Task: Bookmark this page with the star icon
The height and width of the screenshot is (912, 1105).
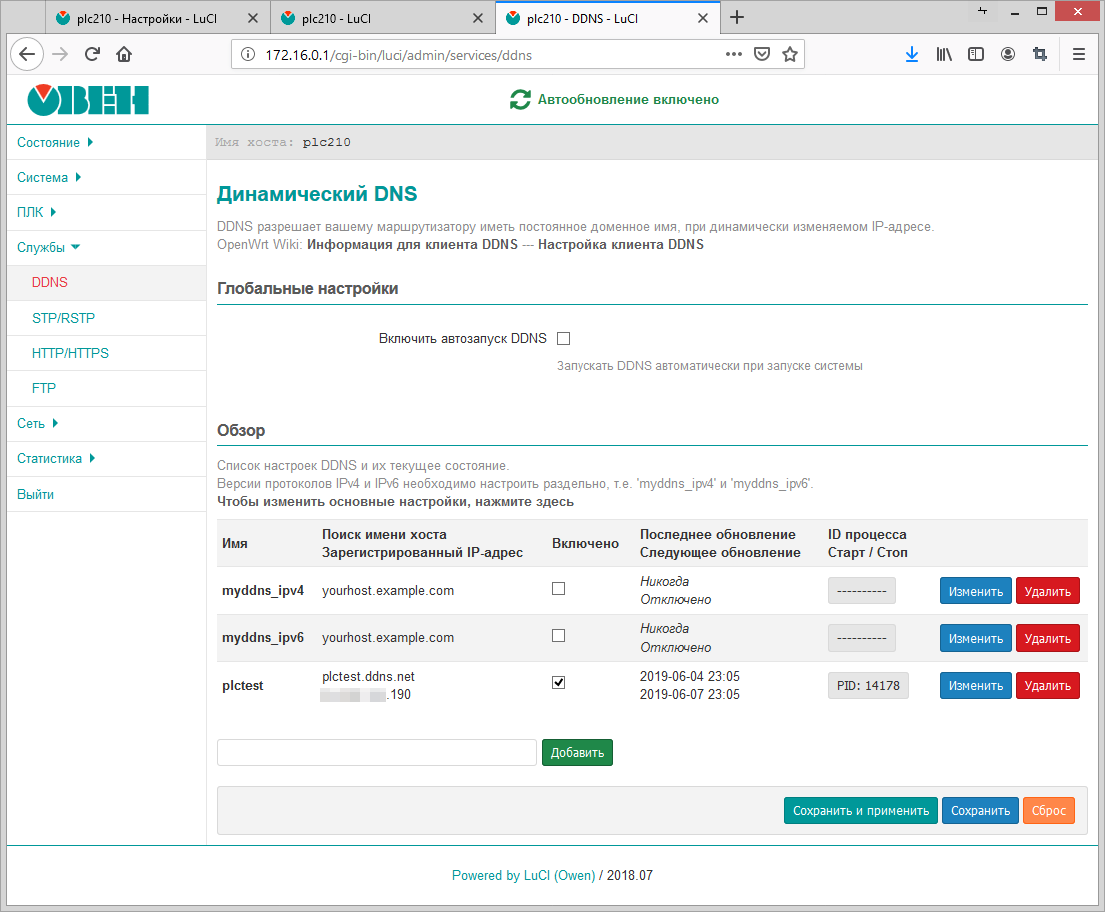Action: [790, 55]
